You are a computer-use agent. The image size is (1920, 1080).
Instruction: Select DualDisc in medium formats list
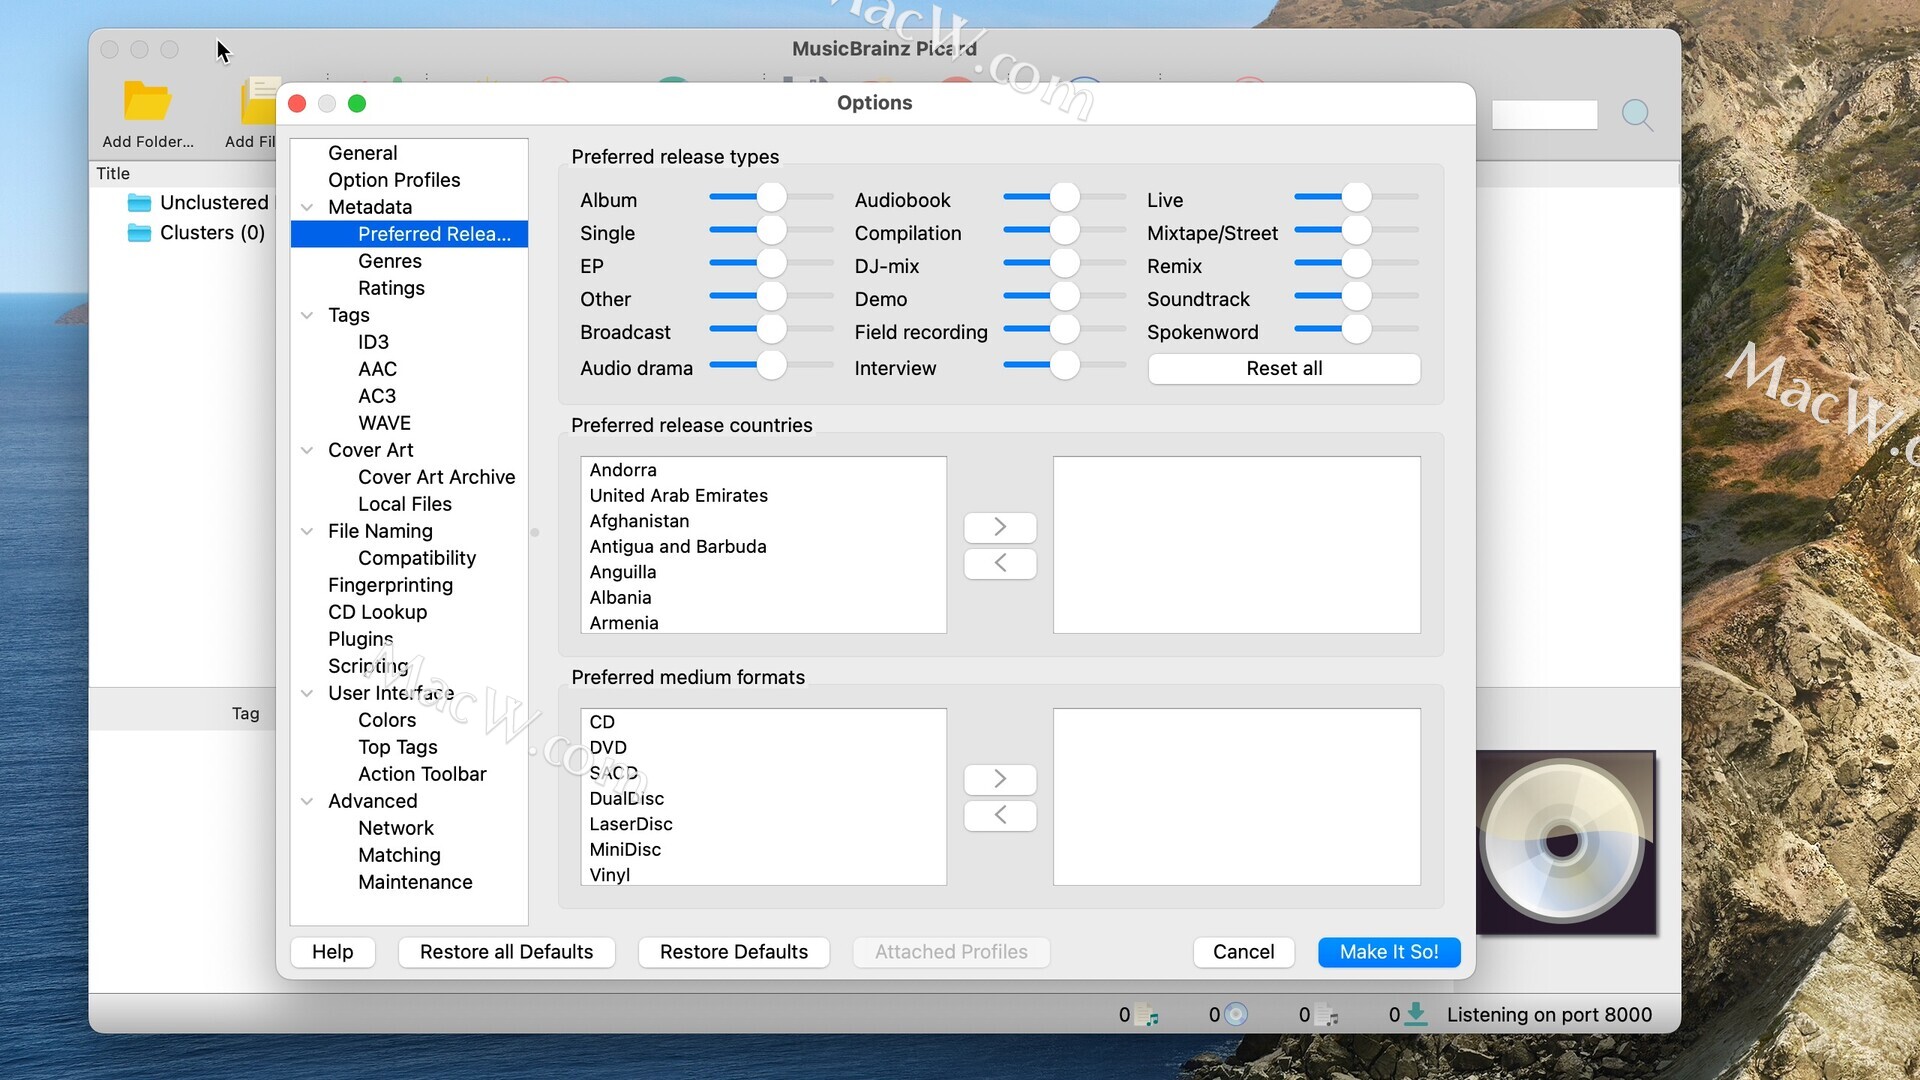(x=763, y=799)
